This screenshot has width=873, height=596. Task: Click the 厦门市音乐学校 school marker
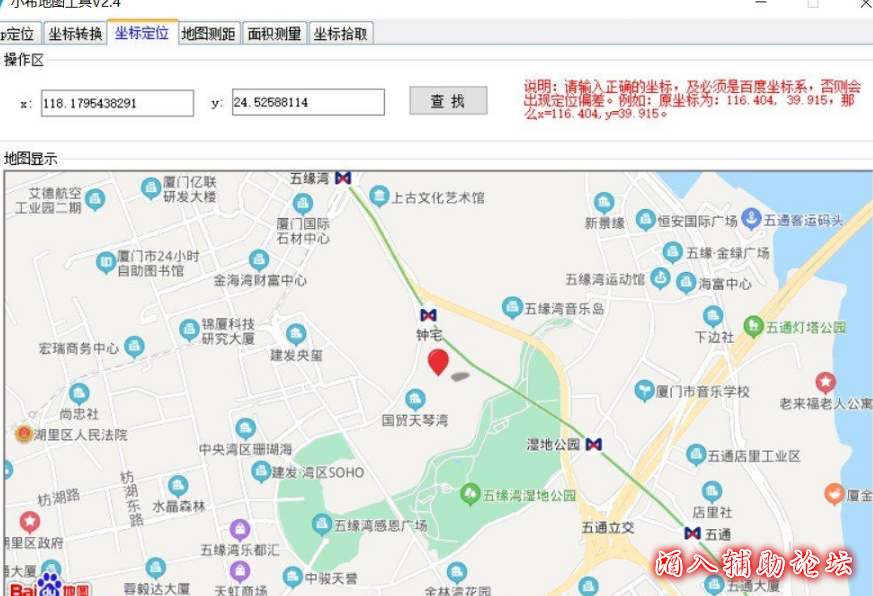[645, 390]
